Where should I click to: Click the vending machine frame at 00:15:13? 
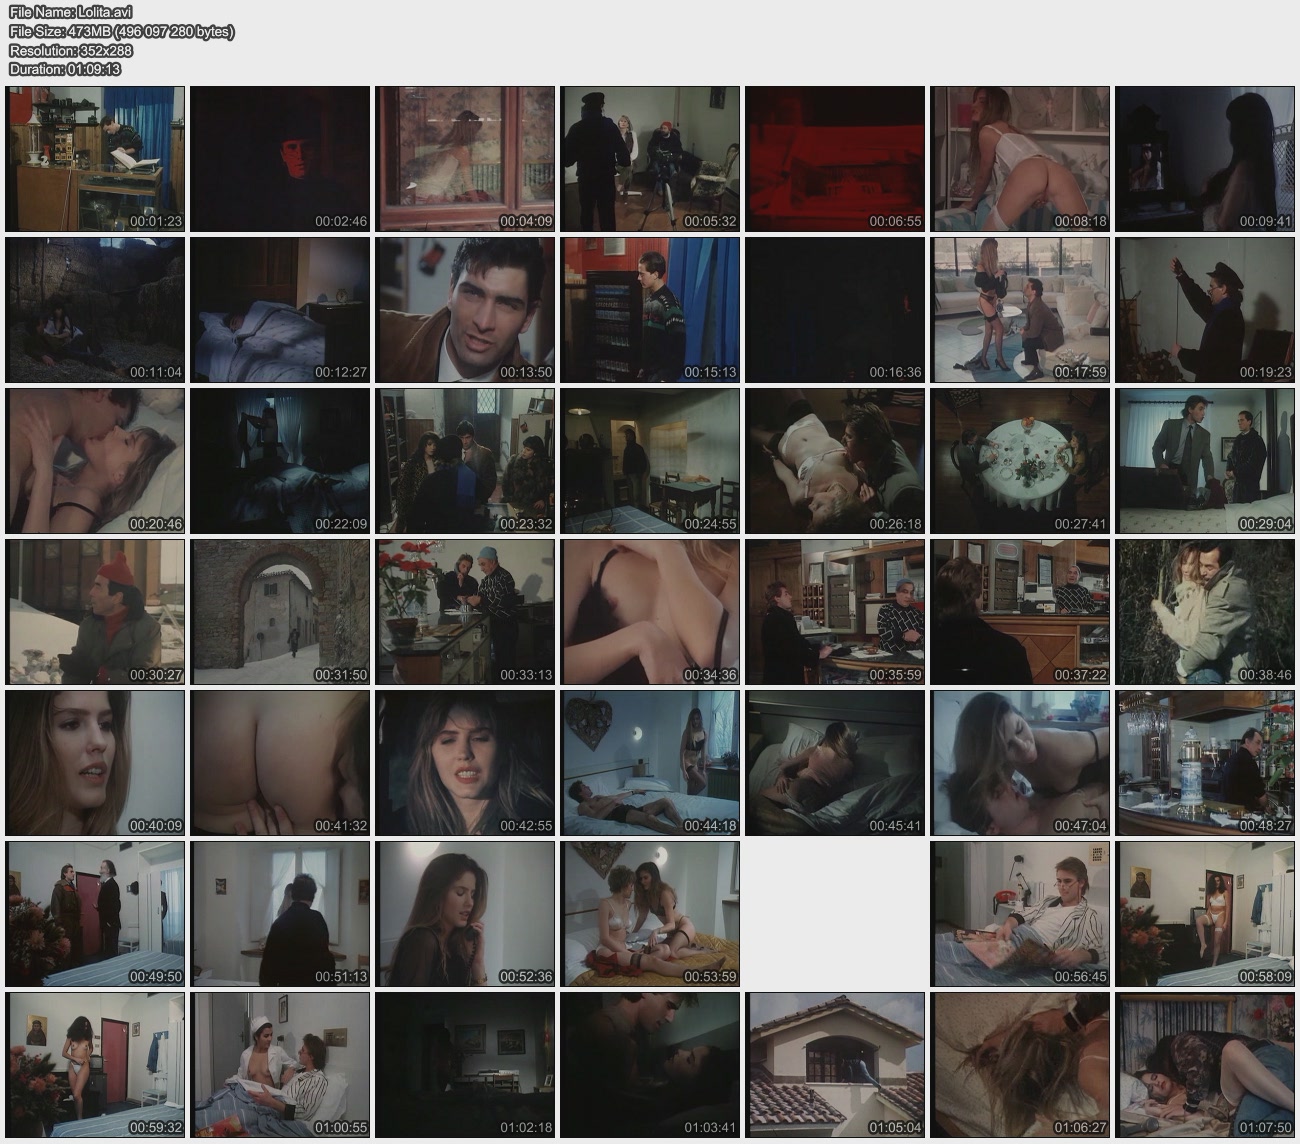pos(650,310)
